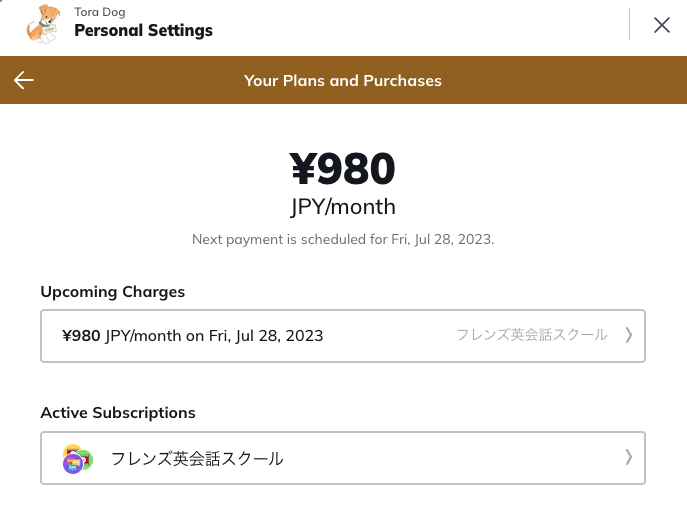
Task: Click the Personal Settings heading
Action: 143,30
